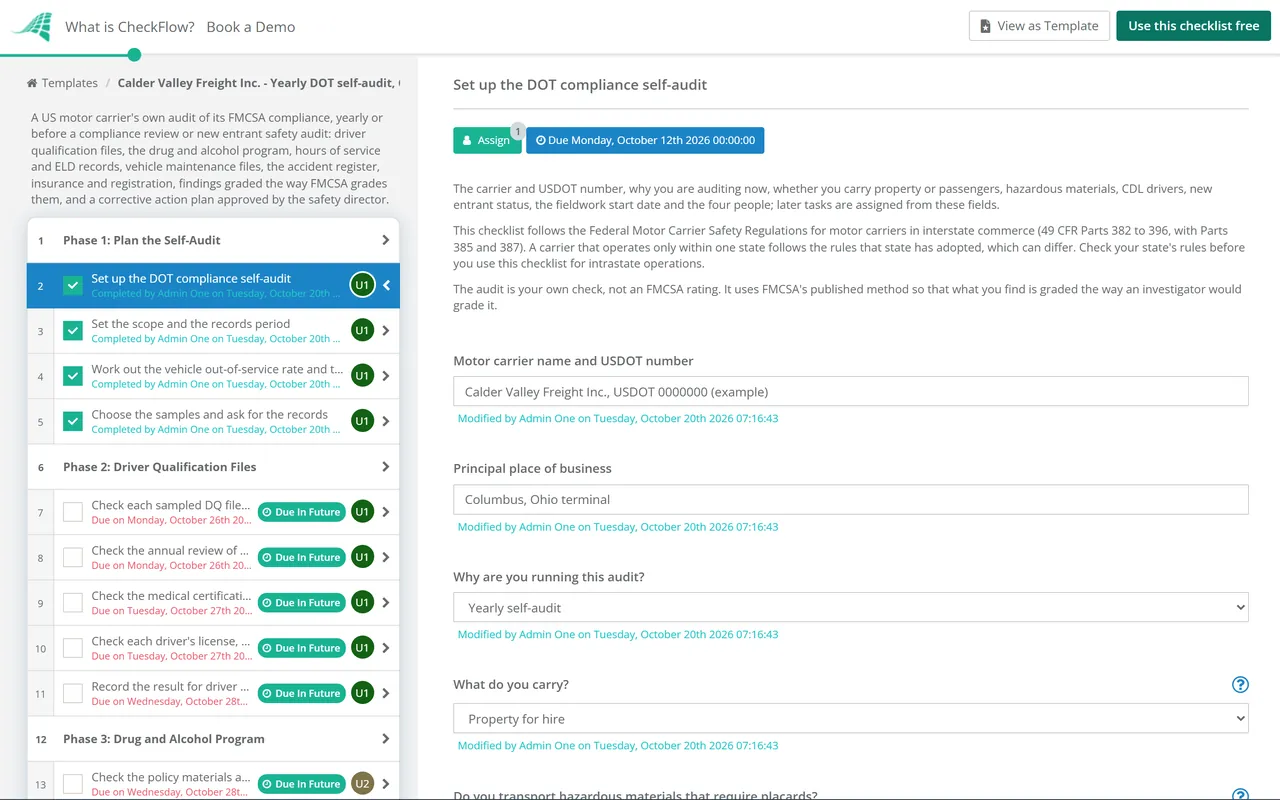Go to Templates breadcrumb
This screenshot has width=1280, height=800.
point(70,83)
